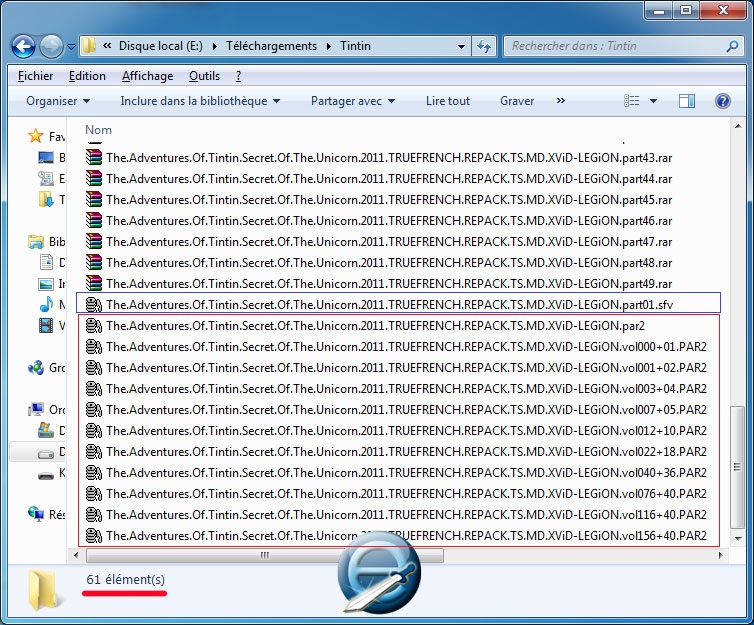Viewport: 754px width, 625px height.
Task: Open the Affichage menu
Action: pos(147,76)
